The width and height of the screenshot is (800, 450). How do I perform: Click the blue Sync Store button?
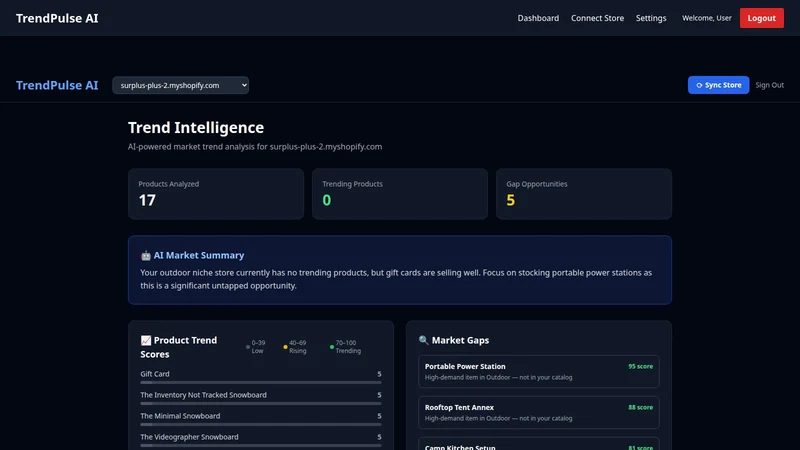tap(718, 85)
